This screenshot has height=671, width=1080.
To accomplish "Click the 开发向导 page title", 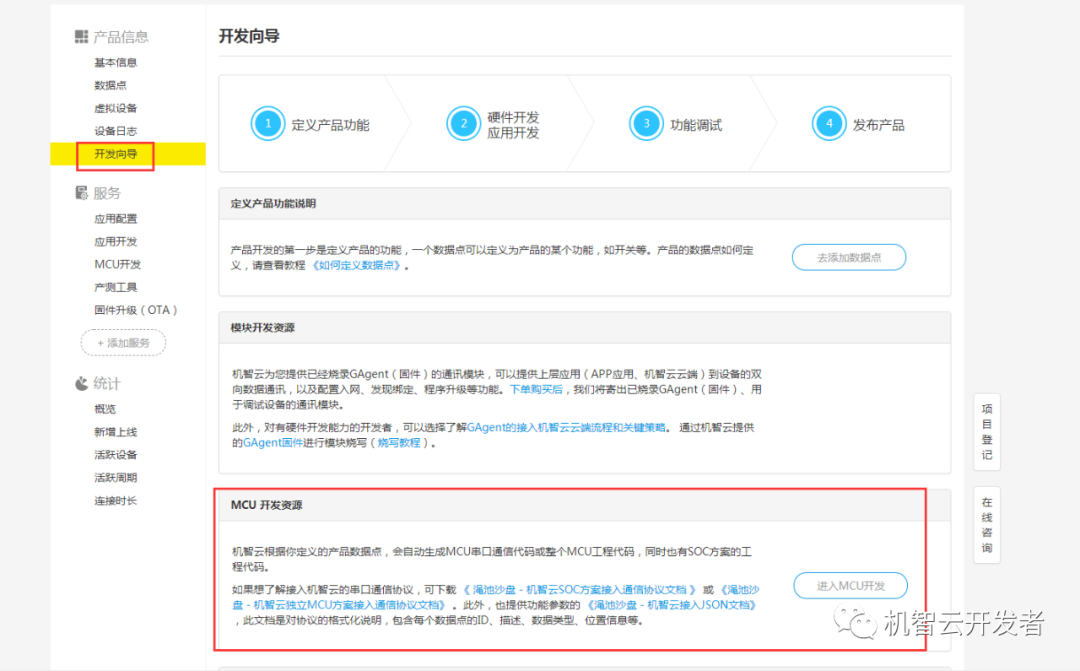I will click(x=249, y=37).
